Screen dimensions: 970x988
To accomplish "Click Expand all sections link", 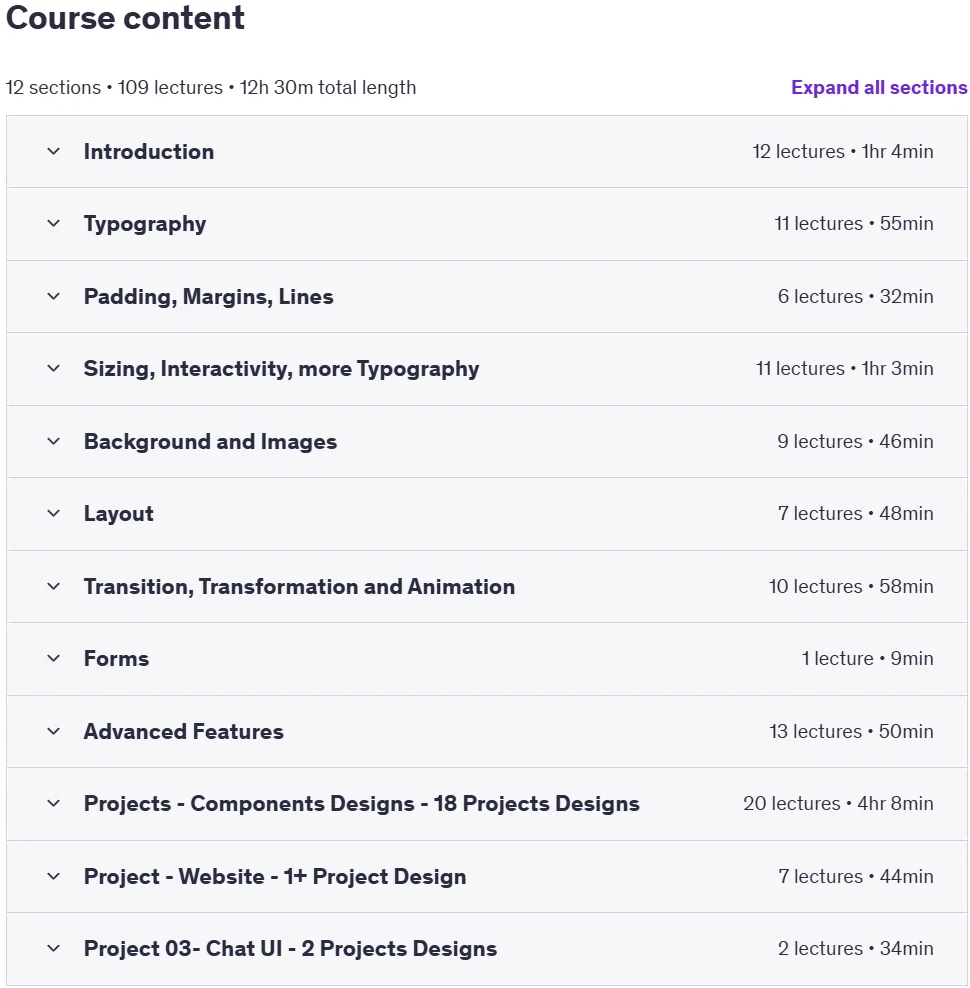I will (x=879, y=87).
